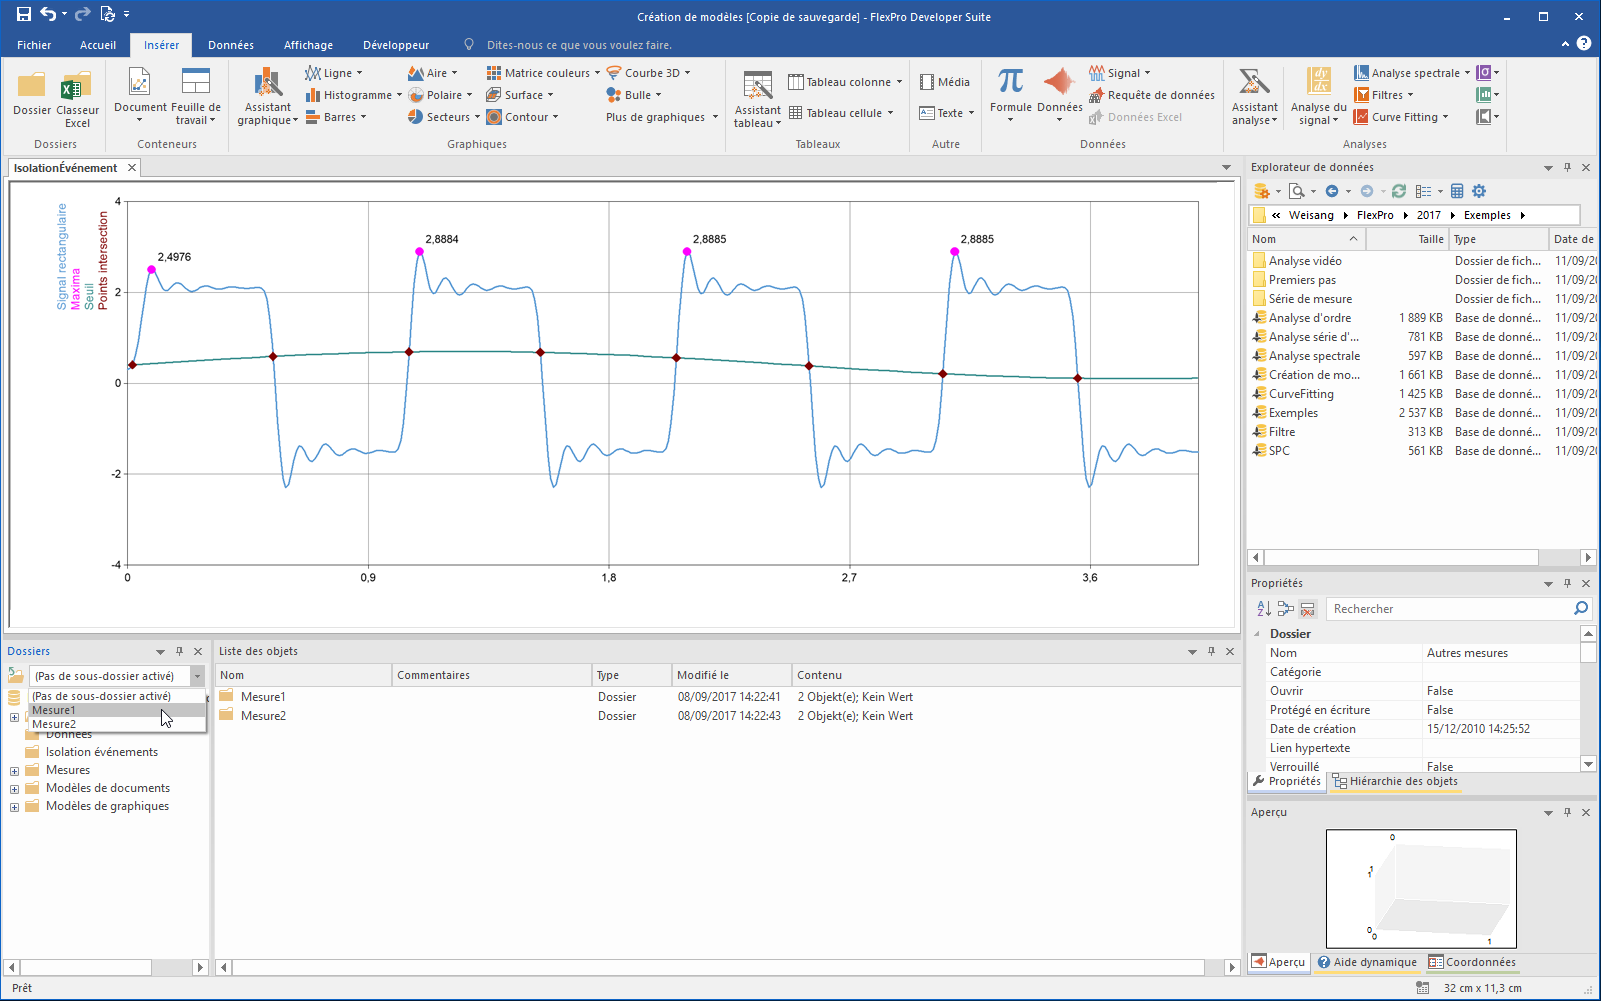Click the Rechercher properties search field
This screenshot has width=1601, height=1001.
pyautogui.click(x=1450, y=609)
